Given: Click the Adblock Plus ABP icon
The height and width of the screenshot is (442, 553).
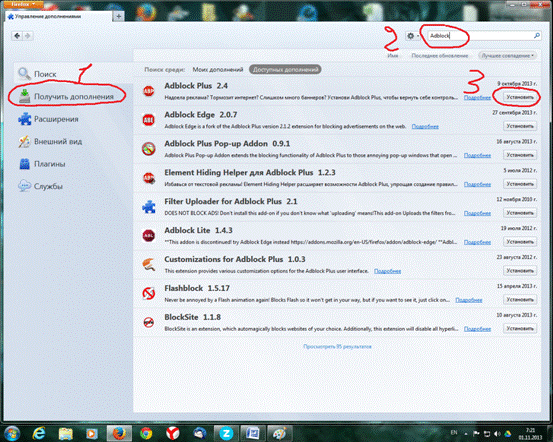Looking at the screenshot, I should click(x=148, y=91).
